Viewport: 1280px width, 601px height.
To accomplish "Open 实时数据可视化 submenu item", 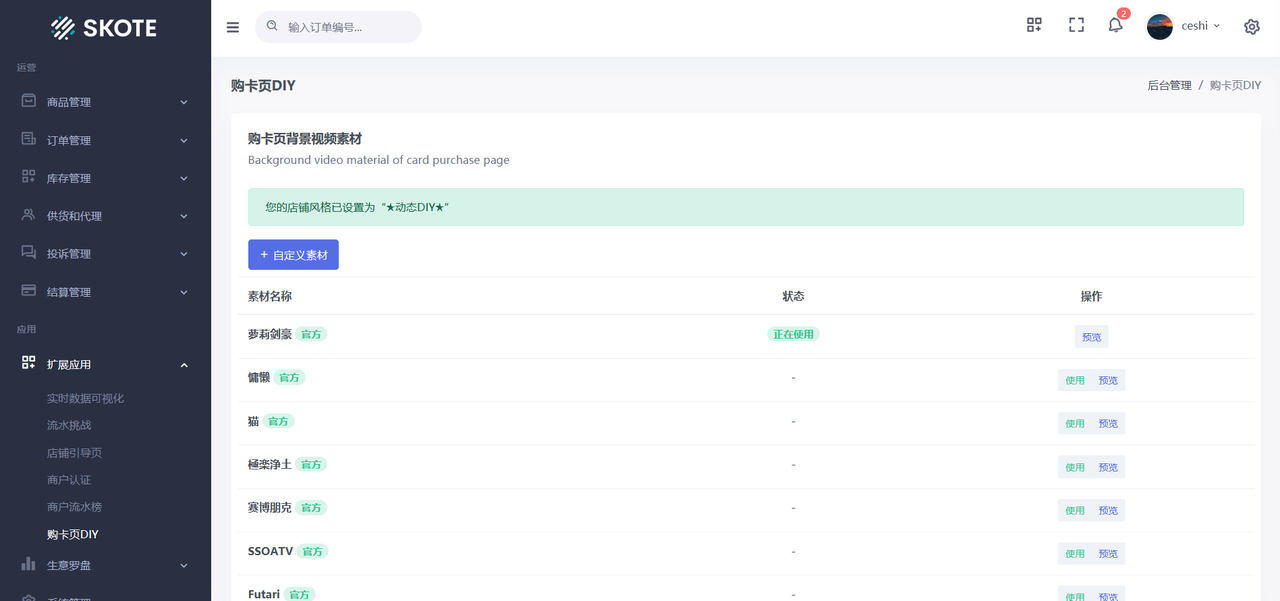I will tap(86, 398).
